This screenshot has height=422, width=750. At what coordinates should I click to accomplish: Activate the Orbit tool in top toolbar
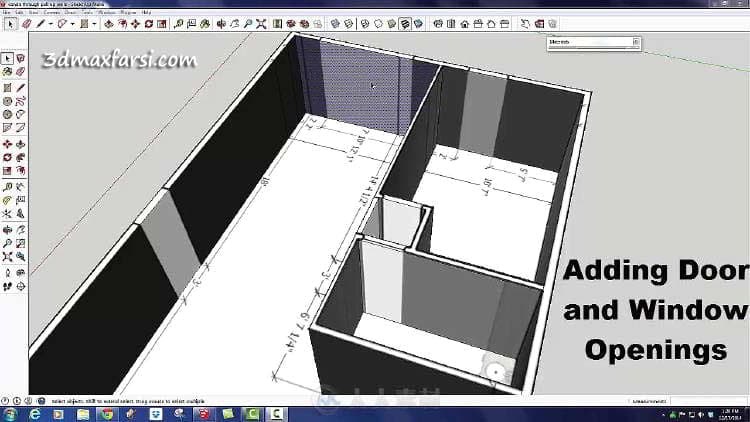point(221,23)
